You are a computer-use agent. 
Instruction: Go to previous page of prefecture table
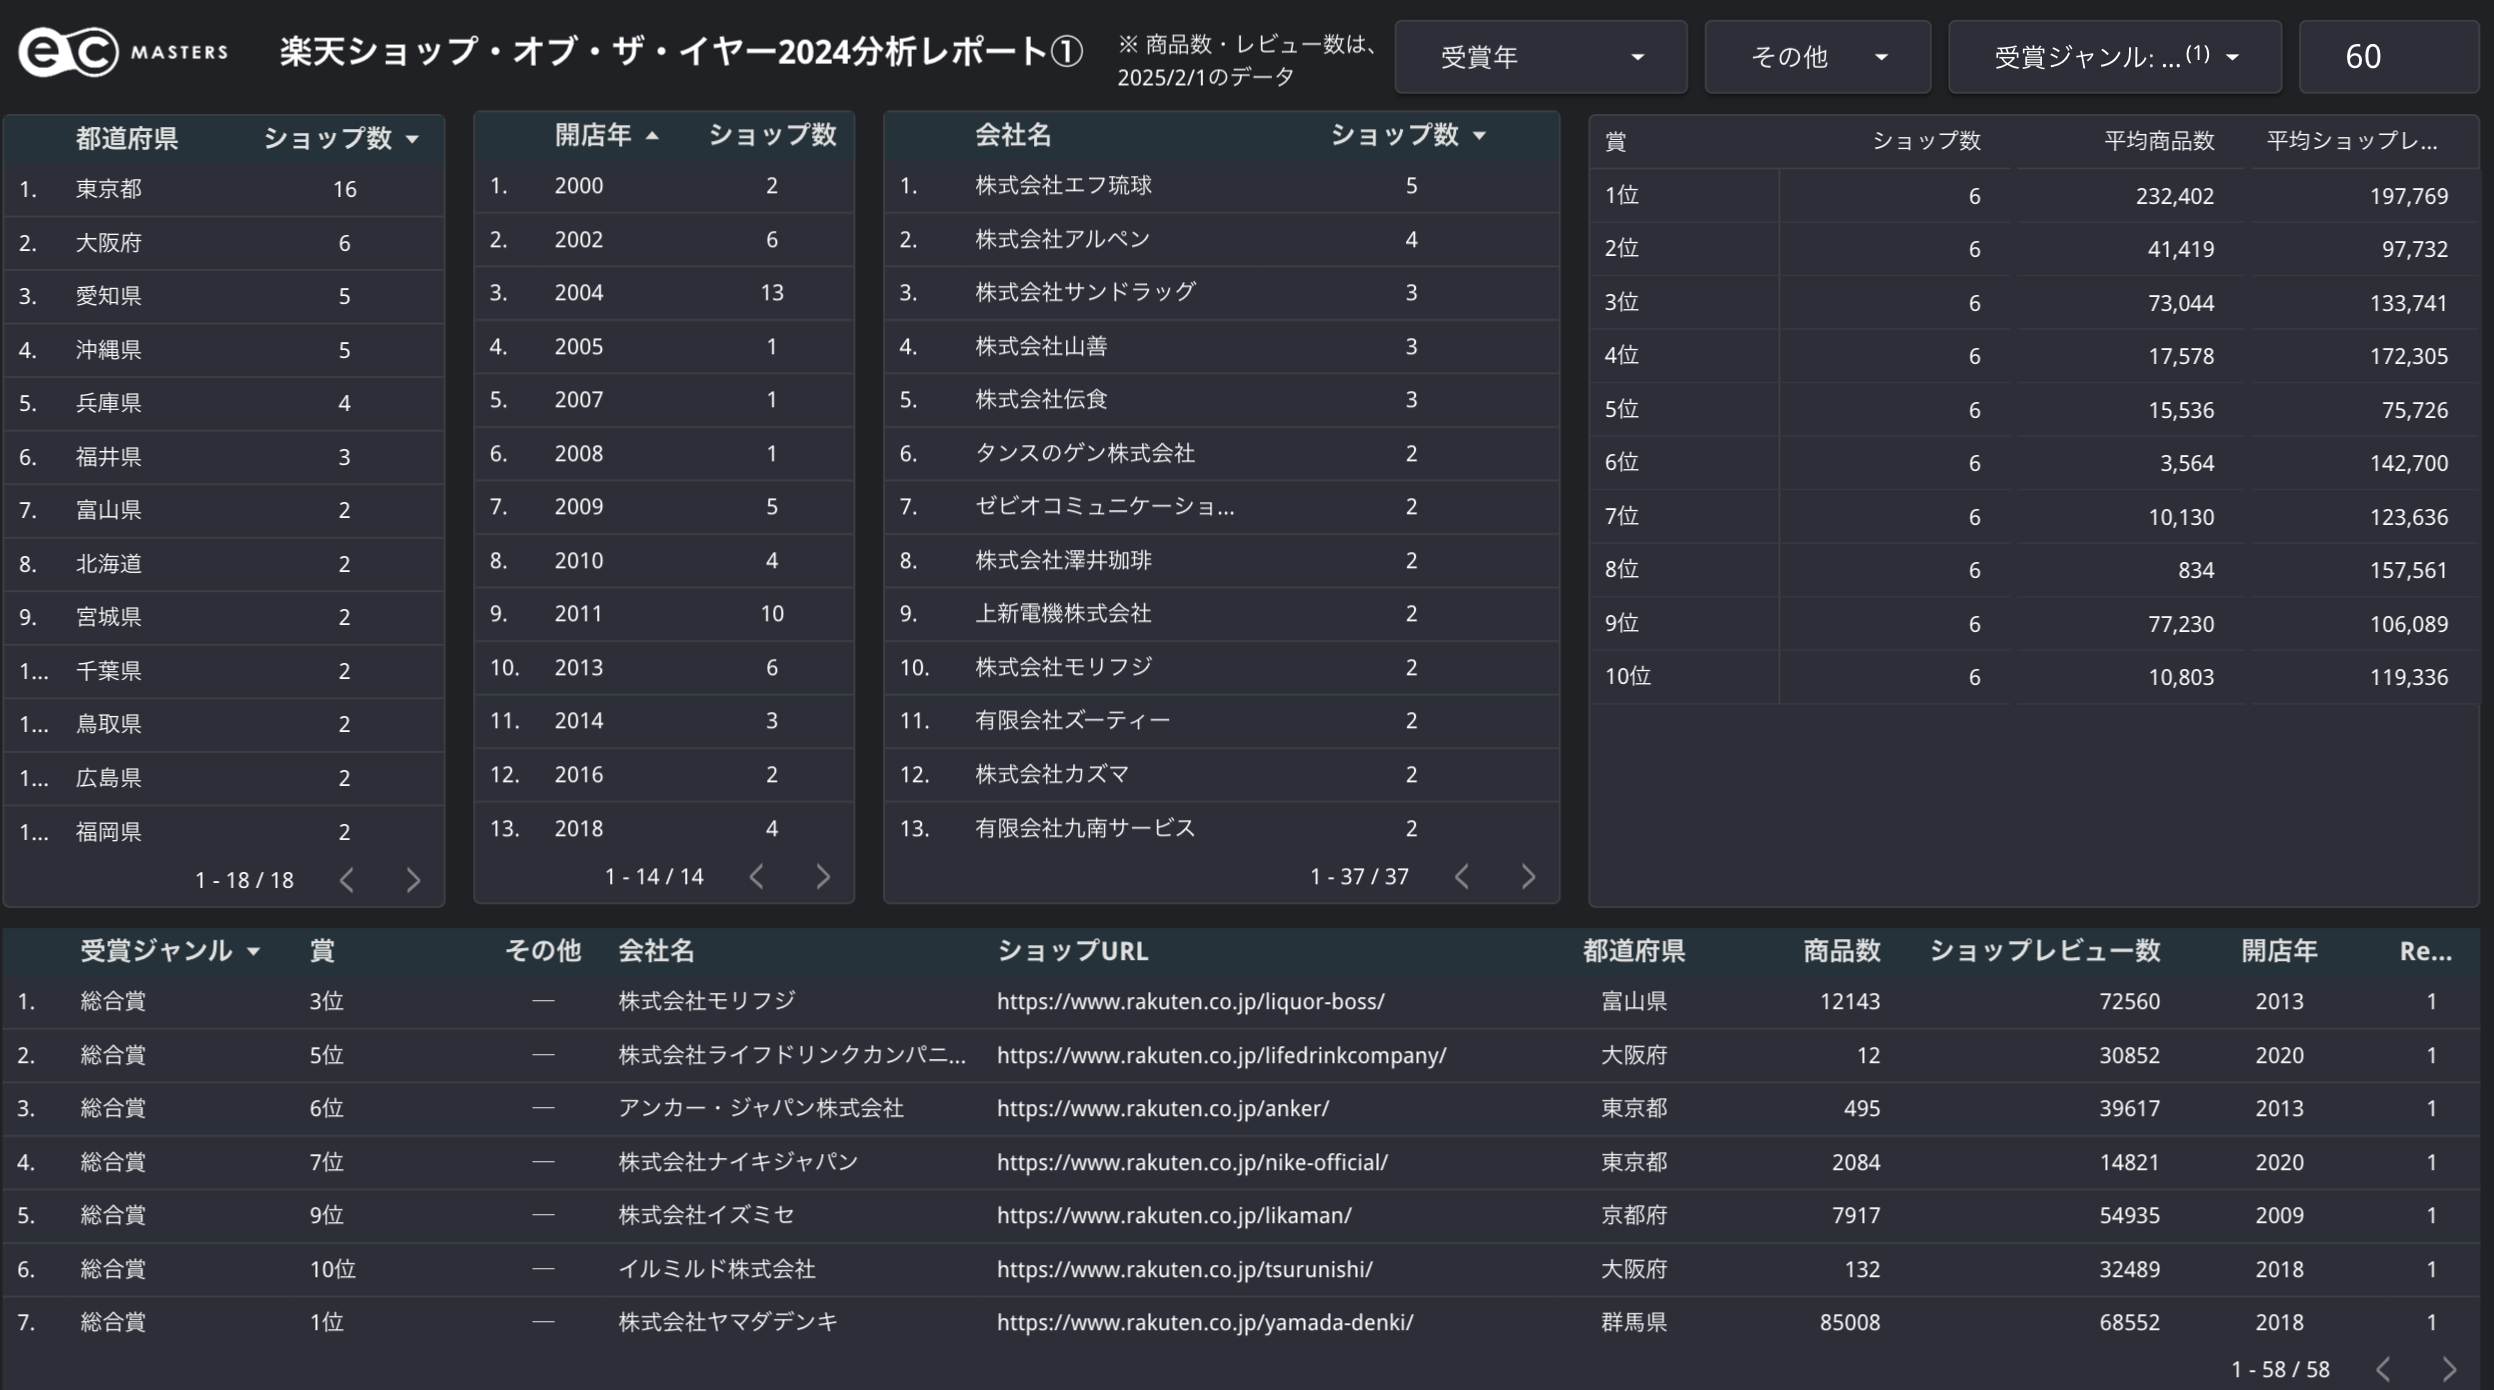[347, 880]
